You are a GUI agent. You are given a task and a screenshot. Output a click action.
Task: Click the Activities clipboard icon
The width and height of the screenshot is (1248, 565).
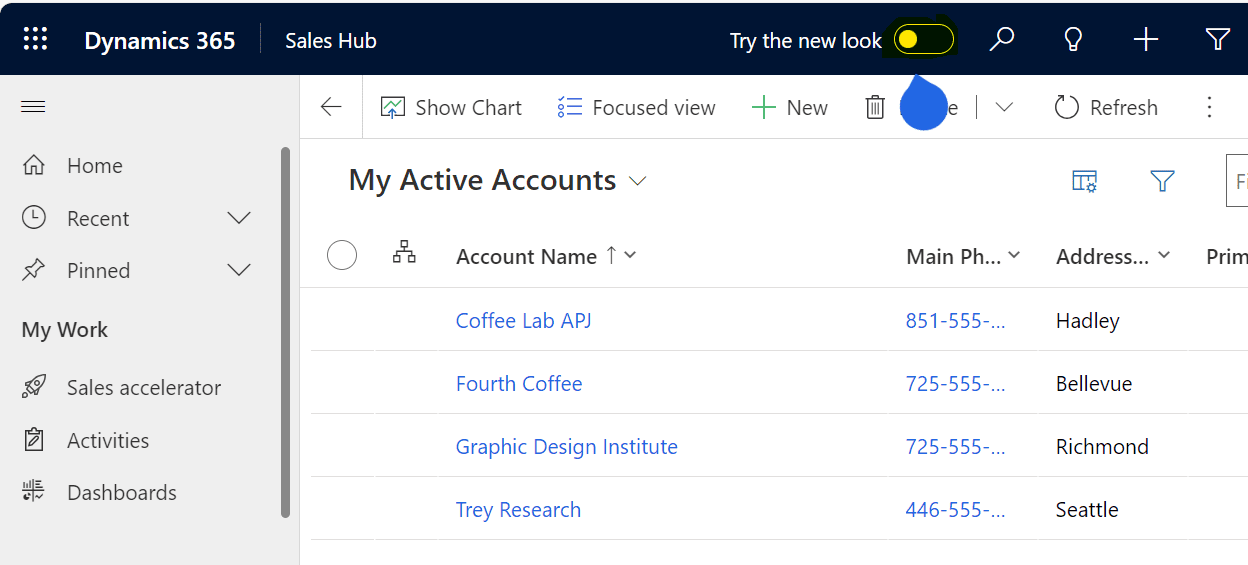[34, 440]
